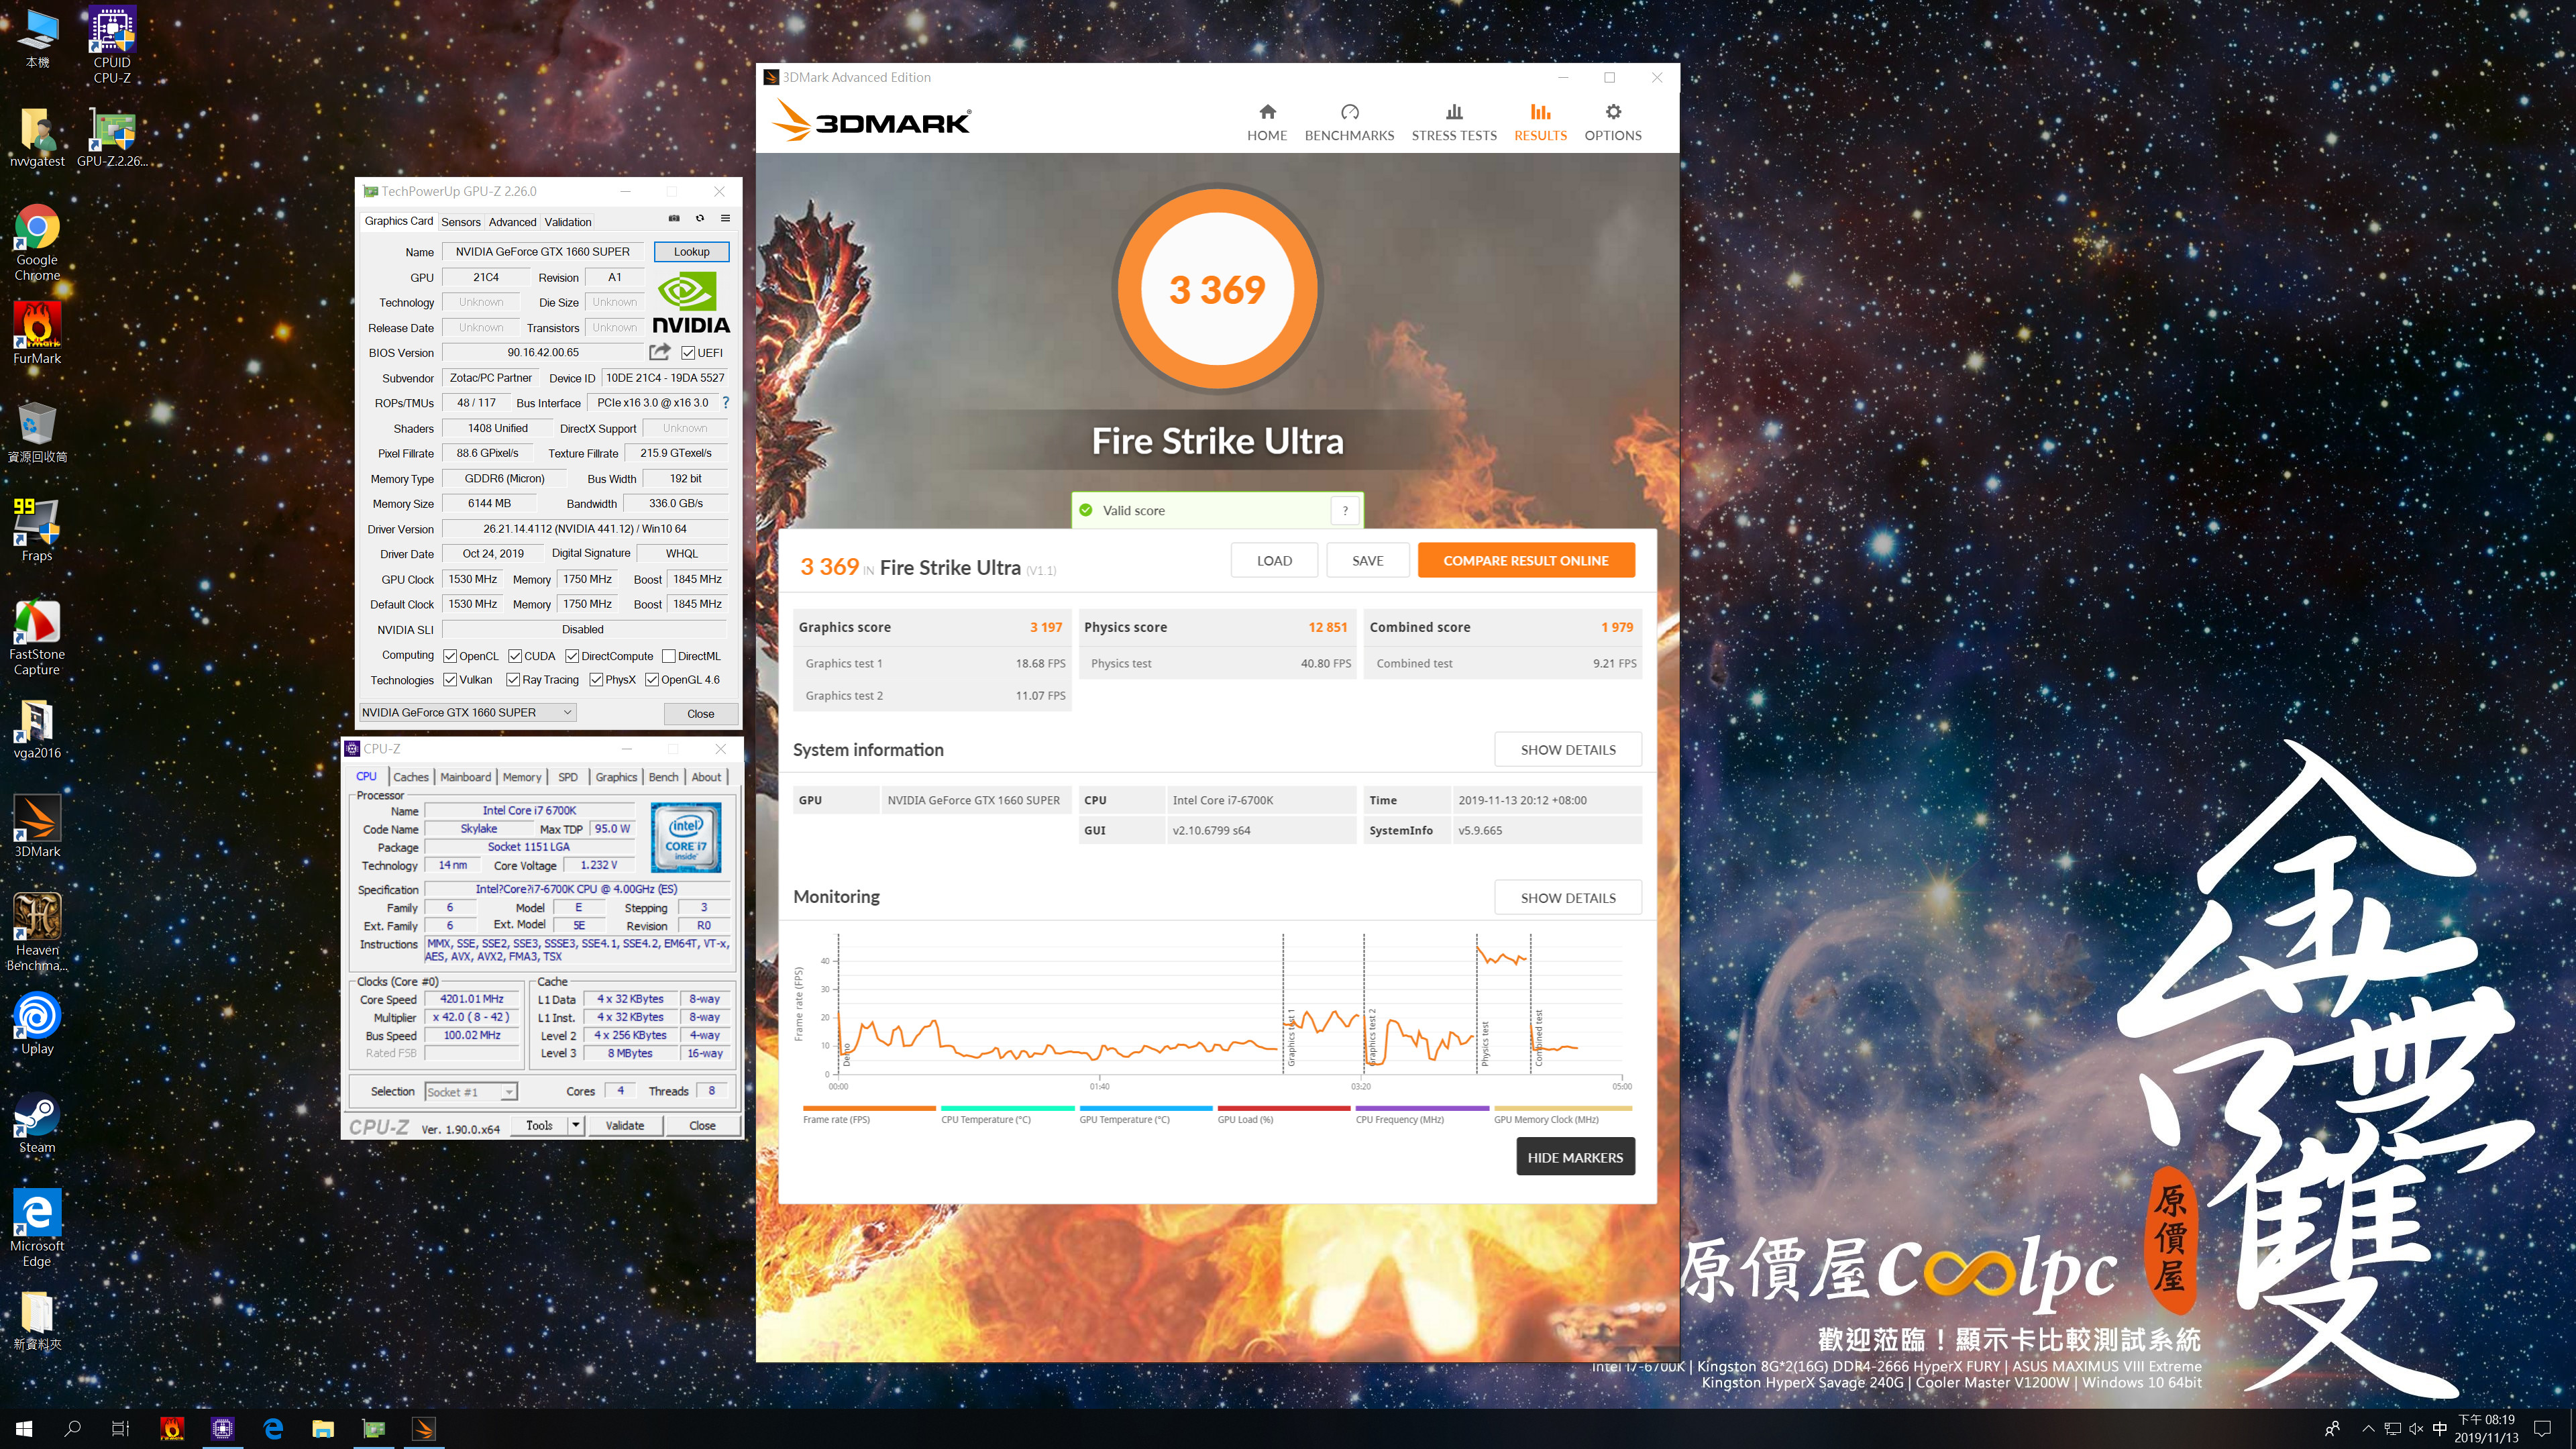Click the Intel Core i7 logo in CPU-Z
Image resolution: width=2576 pixels, height=1449 pixels.
pos(685,837)
